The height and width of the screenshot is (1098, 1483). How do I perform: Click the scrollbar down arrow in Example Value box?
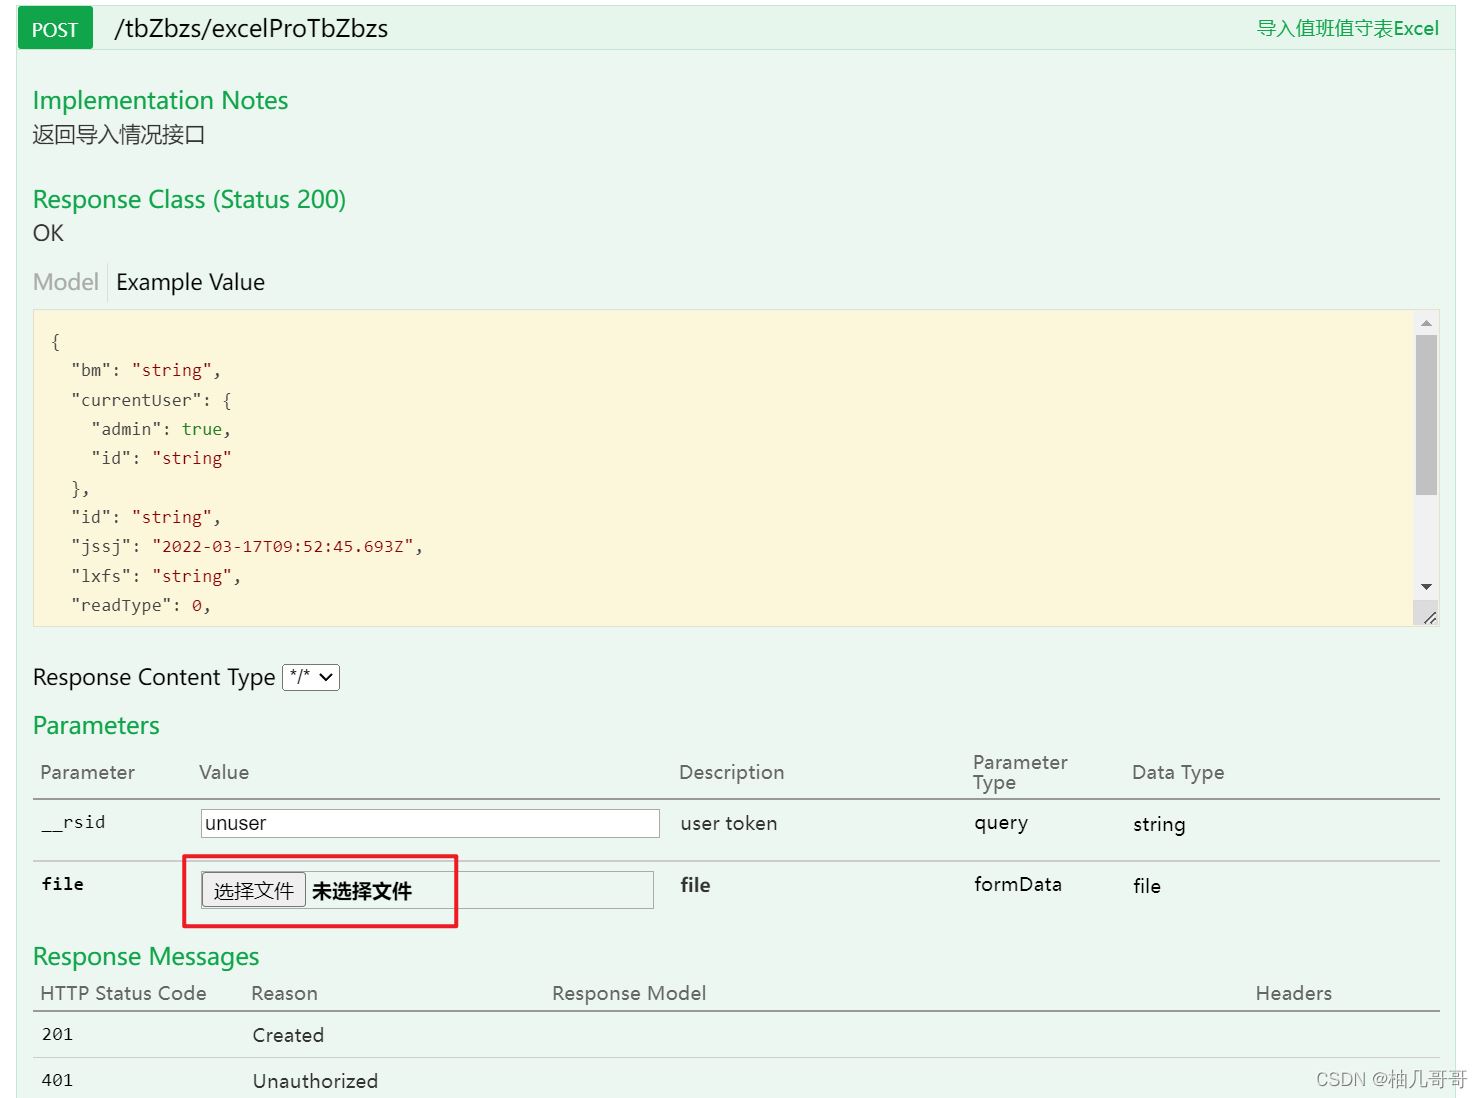[x=1428, y=587]
